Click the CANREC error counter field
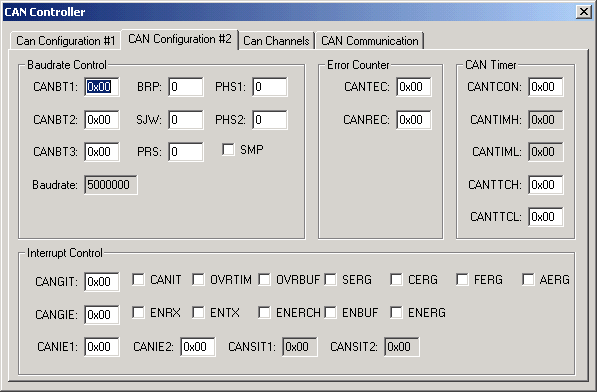 coord(414,120)
